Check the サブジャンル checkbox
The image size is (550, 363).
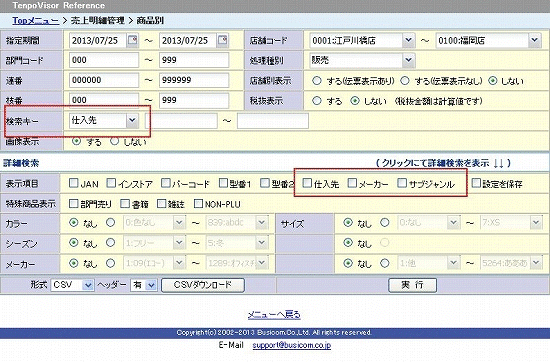402,183
